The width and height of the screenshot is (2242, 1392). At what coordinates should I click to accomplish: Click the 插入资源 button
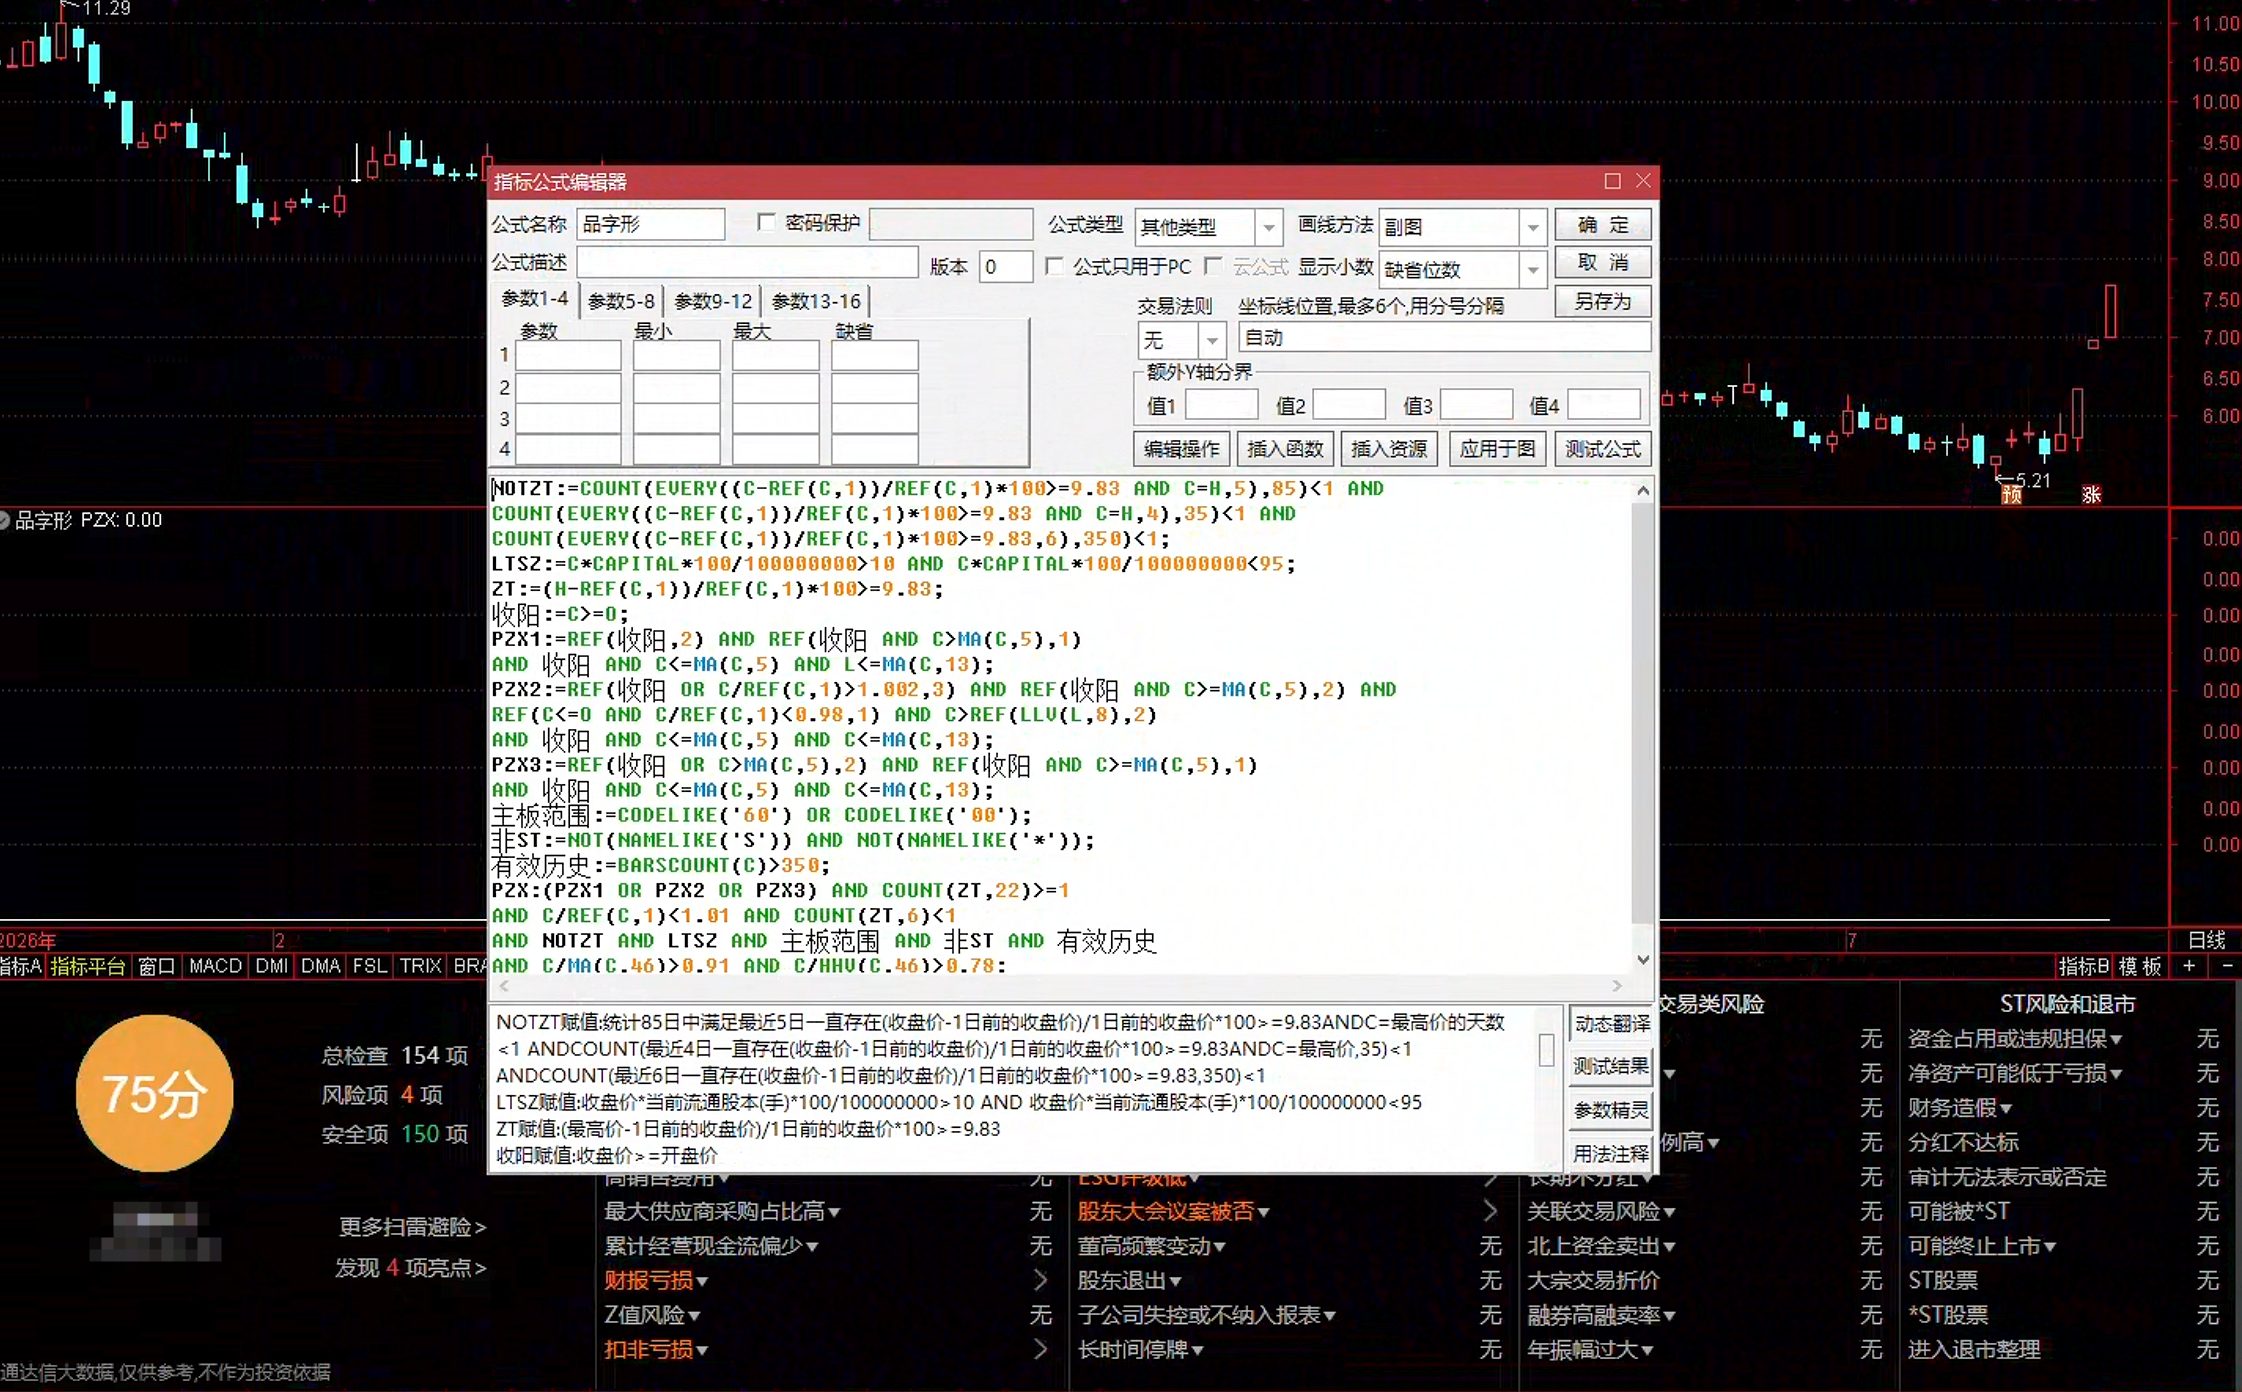pyautogui.click(x=1389, y=449)
